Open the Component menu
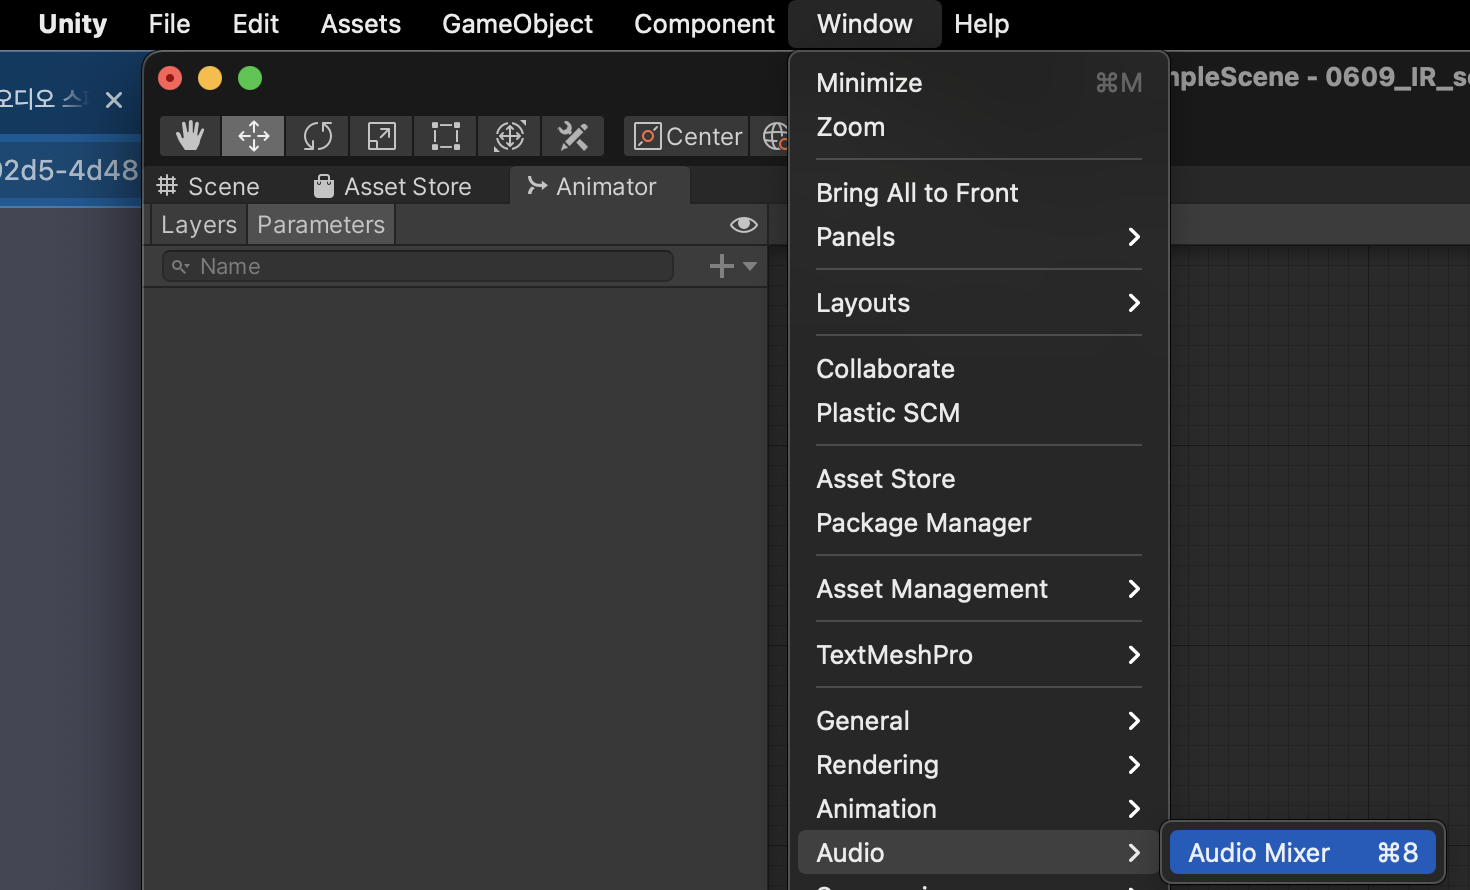Screen dimensions: 1470x890 point(704,24)
